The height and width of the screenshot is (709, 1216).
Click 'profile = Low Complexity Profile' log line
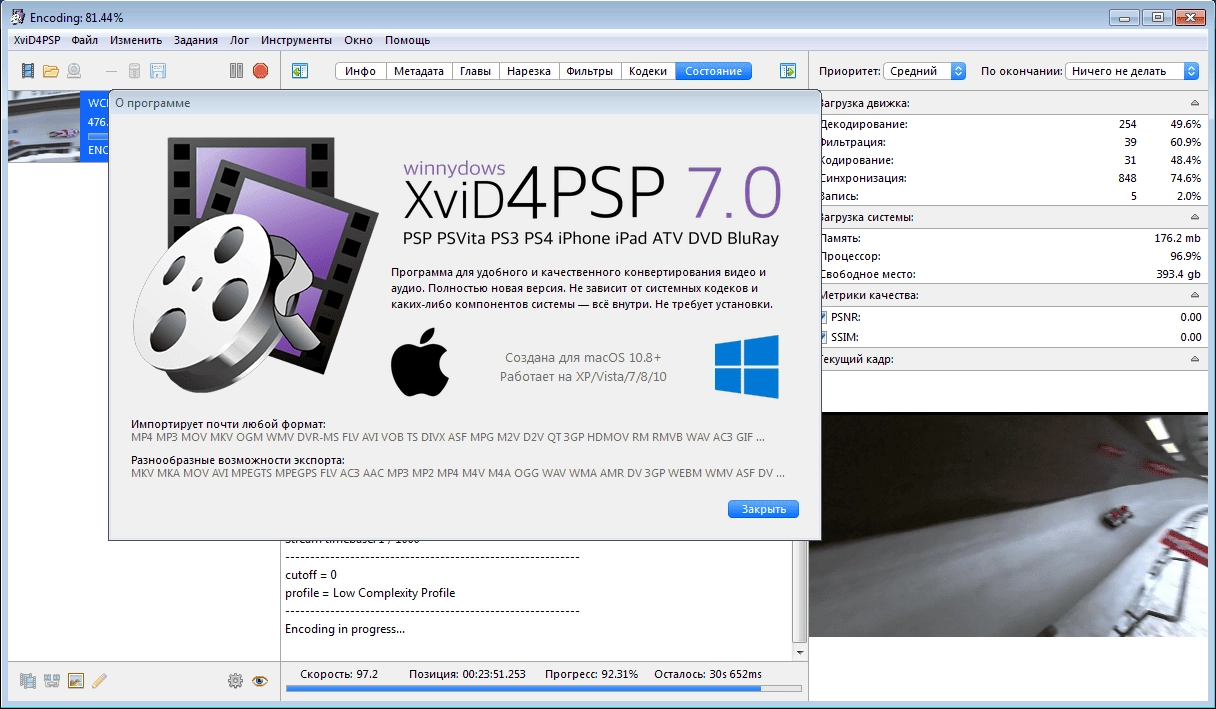pyautogui.click(x=370, y=593)
